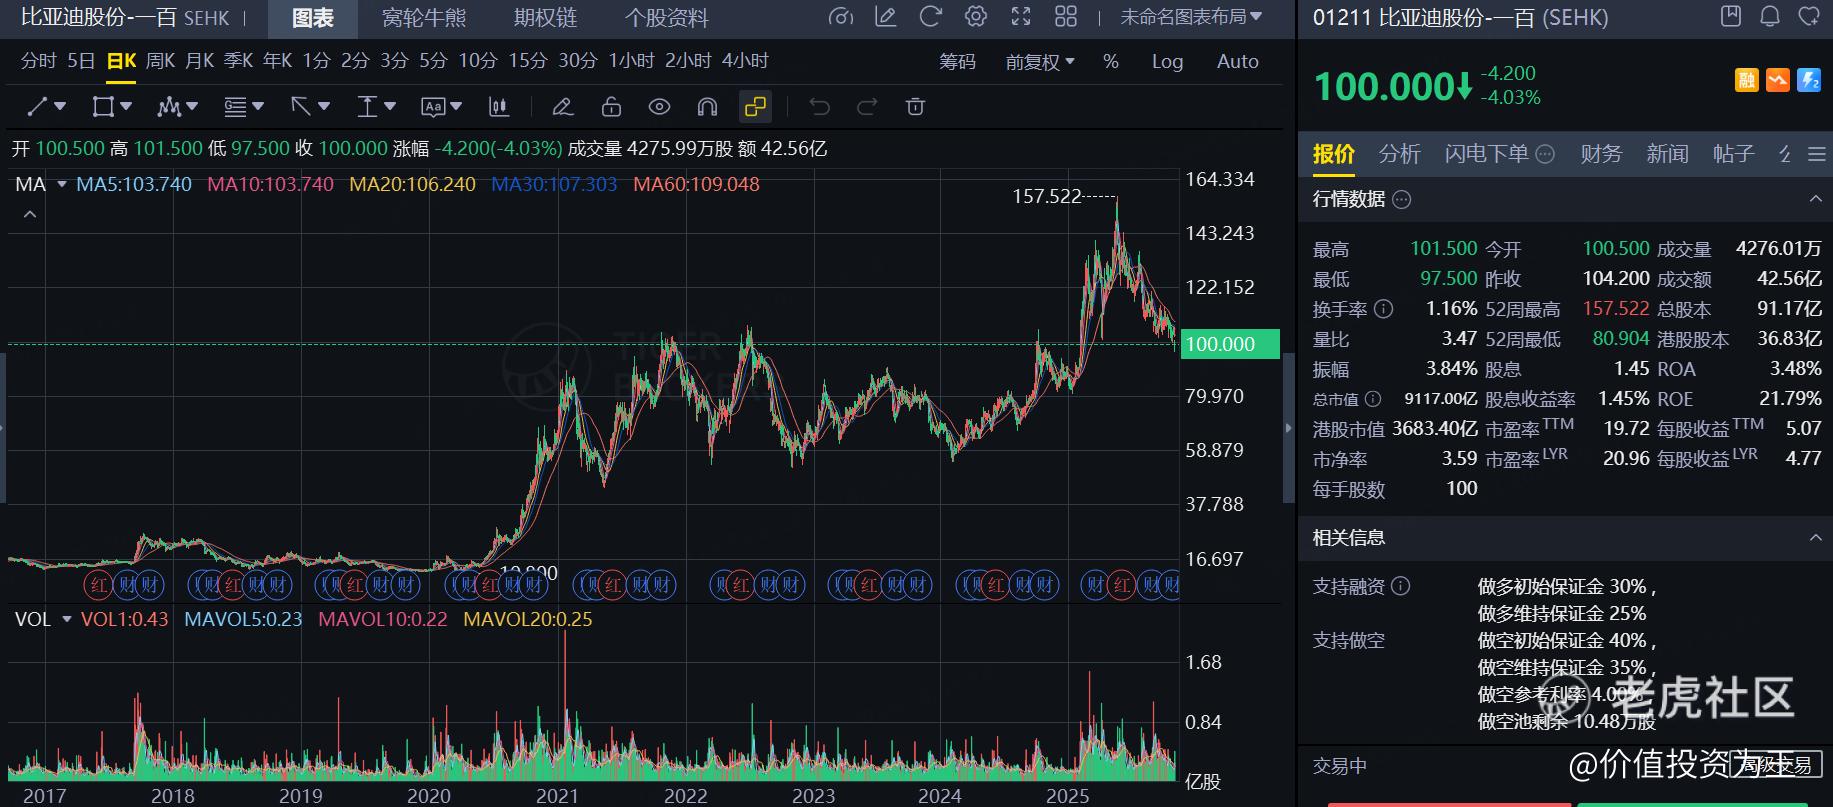Click the delete drawings trash icon
Image resolution: width=1833 pixels, height=807 pixels.
pyautogui.click(x=915, y=107)
